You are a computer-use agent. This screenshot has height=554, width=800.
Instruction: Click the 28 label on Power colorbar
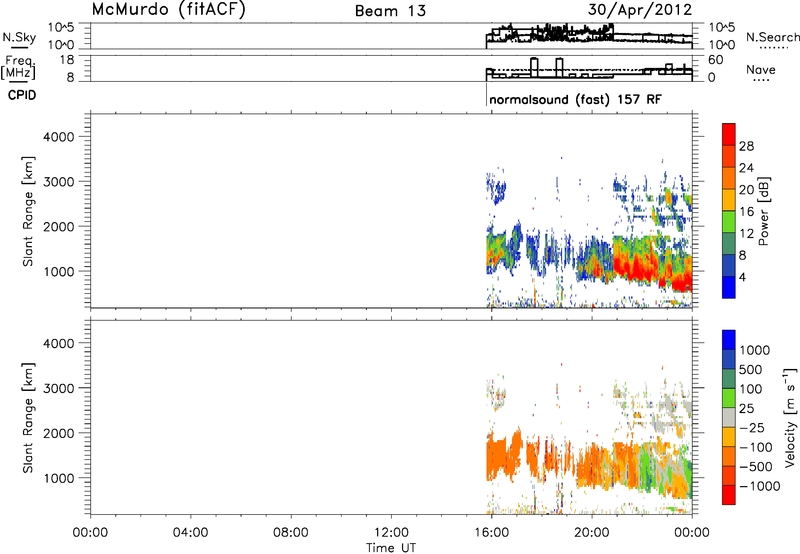click(x=746, y=146)
